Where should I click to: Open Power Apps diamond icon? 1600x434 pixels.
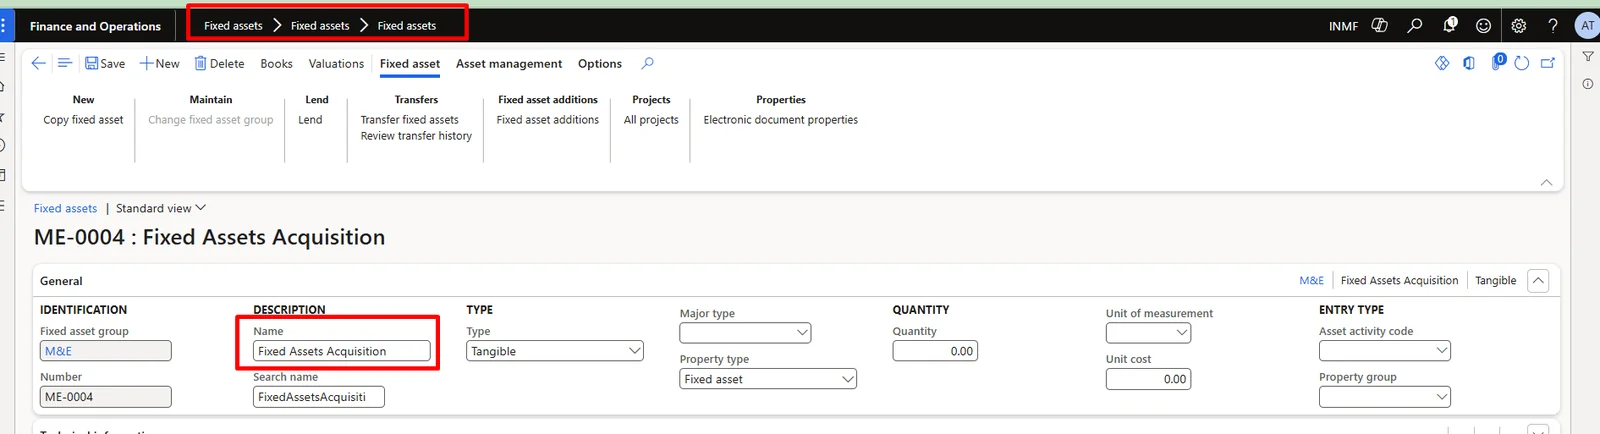[x=1442, y=63]
